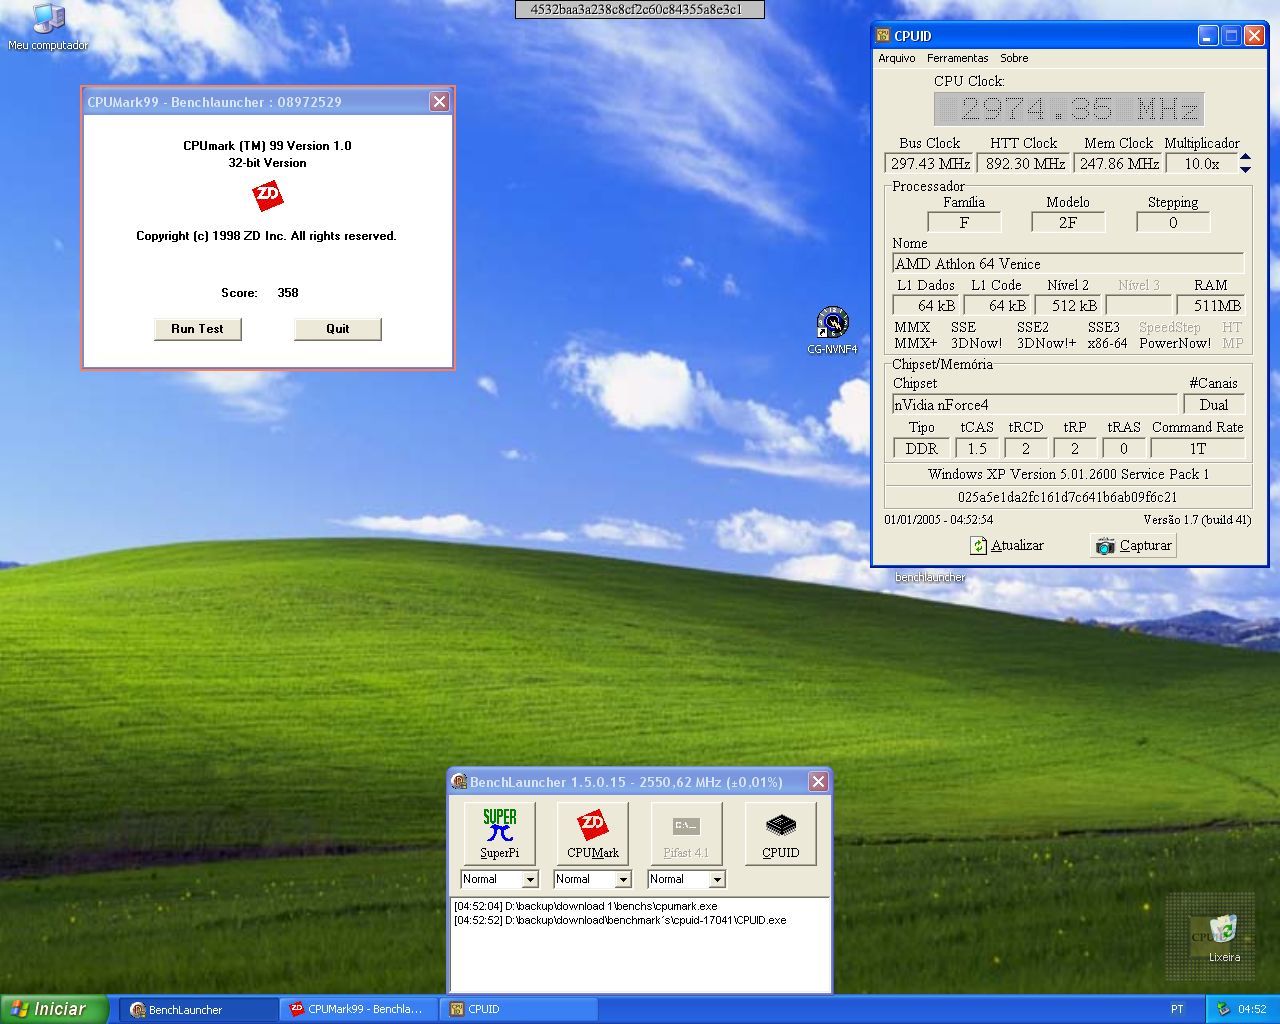Click HTT Clock 892.30 MHz value

pyautogui.click(x=1024, y=164)
